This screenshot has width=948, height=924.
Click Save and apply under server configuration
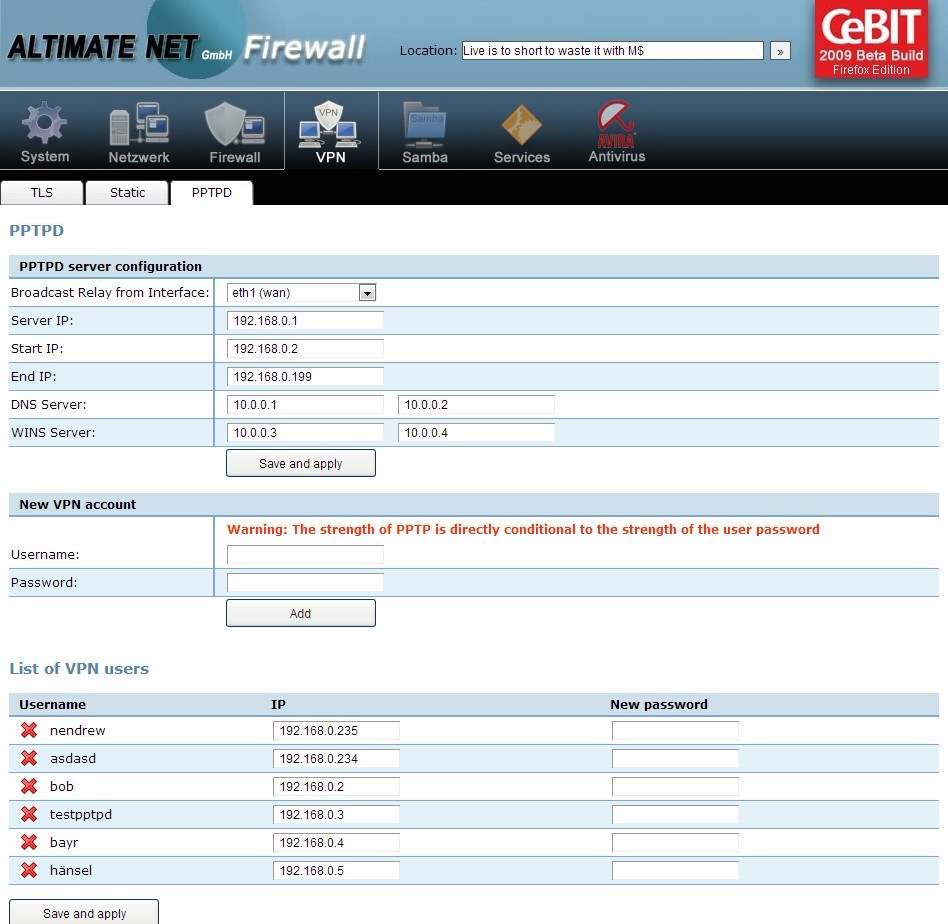[300, 463]
